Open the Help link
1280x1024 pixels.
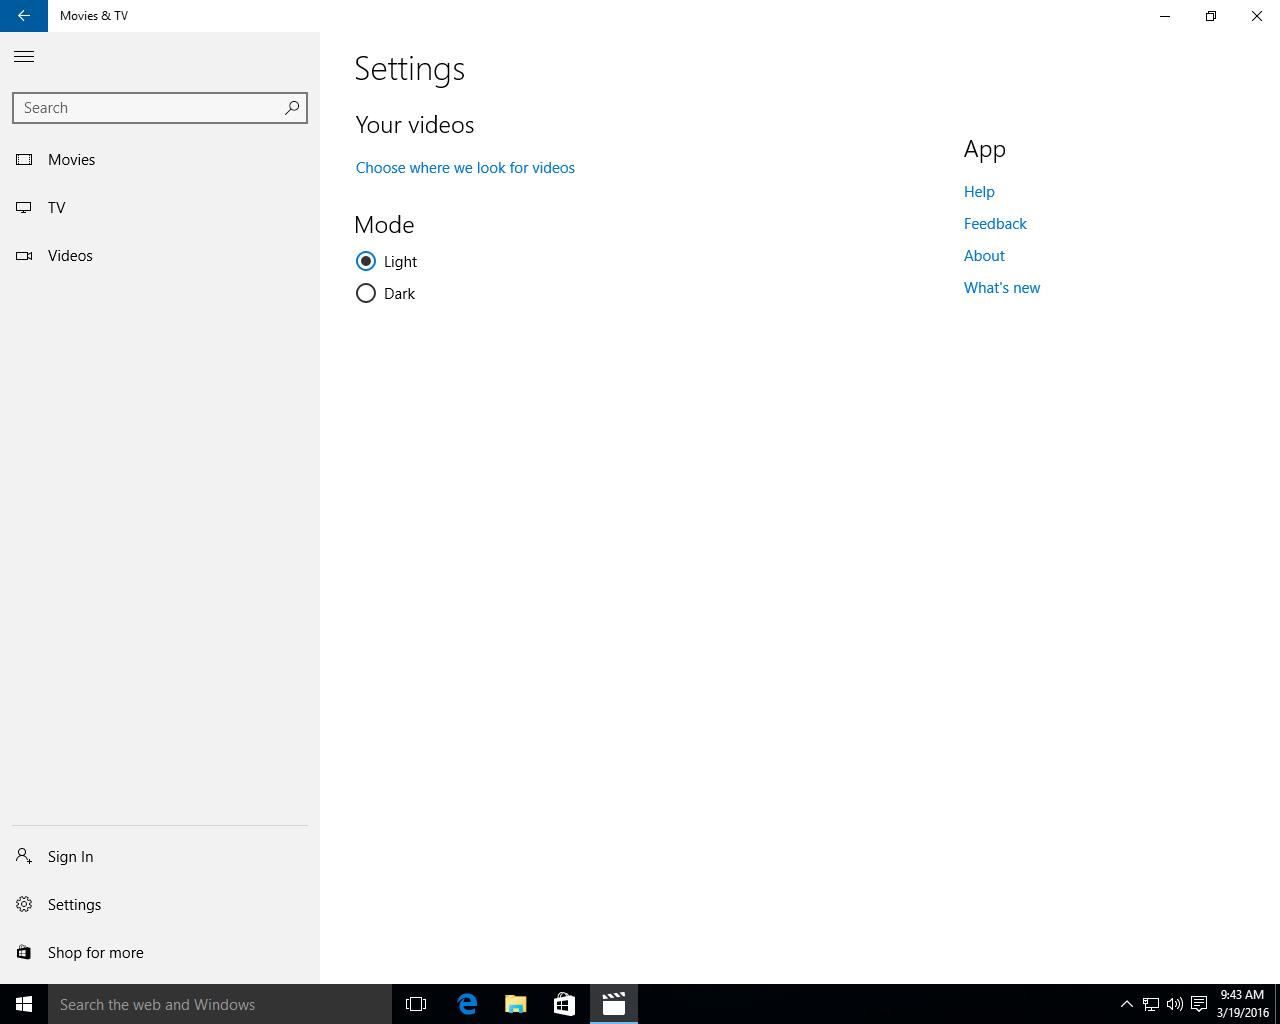[979, 192]
